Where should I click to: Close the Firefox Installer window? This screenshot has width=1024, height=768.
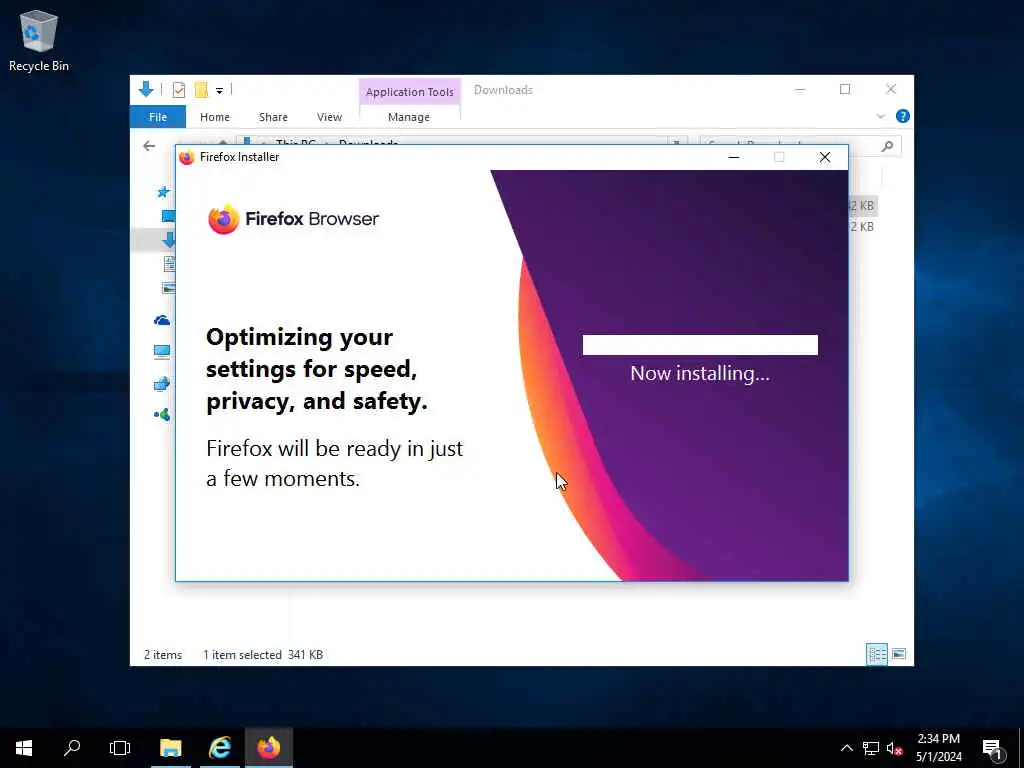point(825,157)
